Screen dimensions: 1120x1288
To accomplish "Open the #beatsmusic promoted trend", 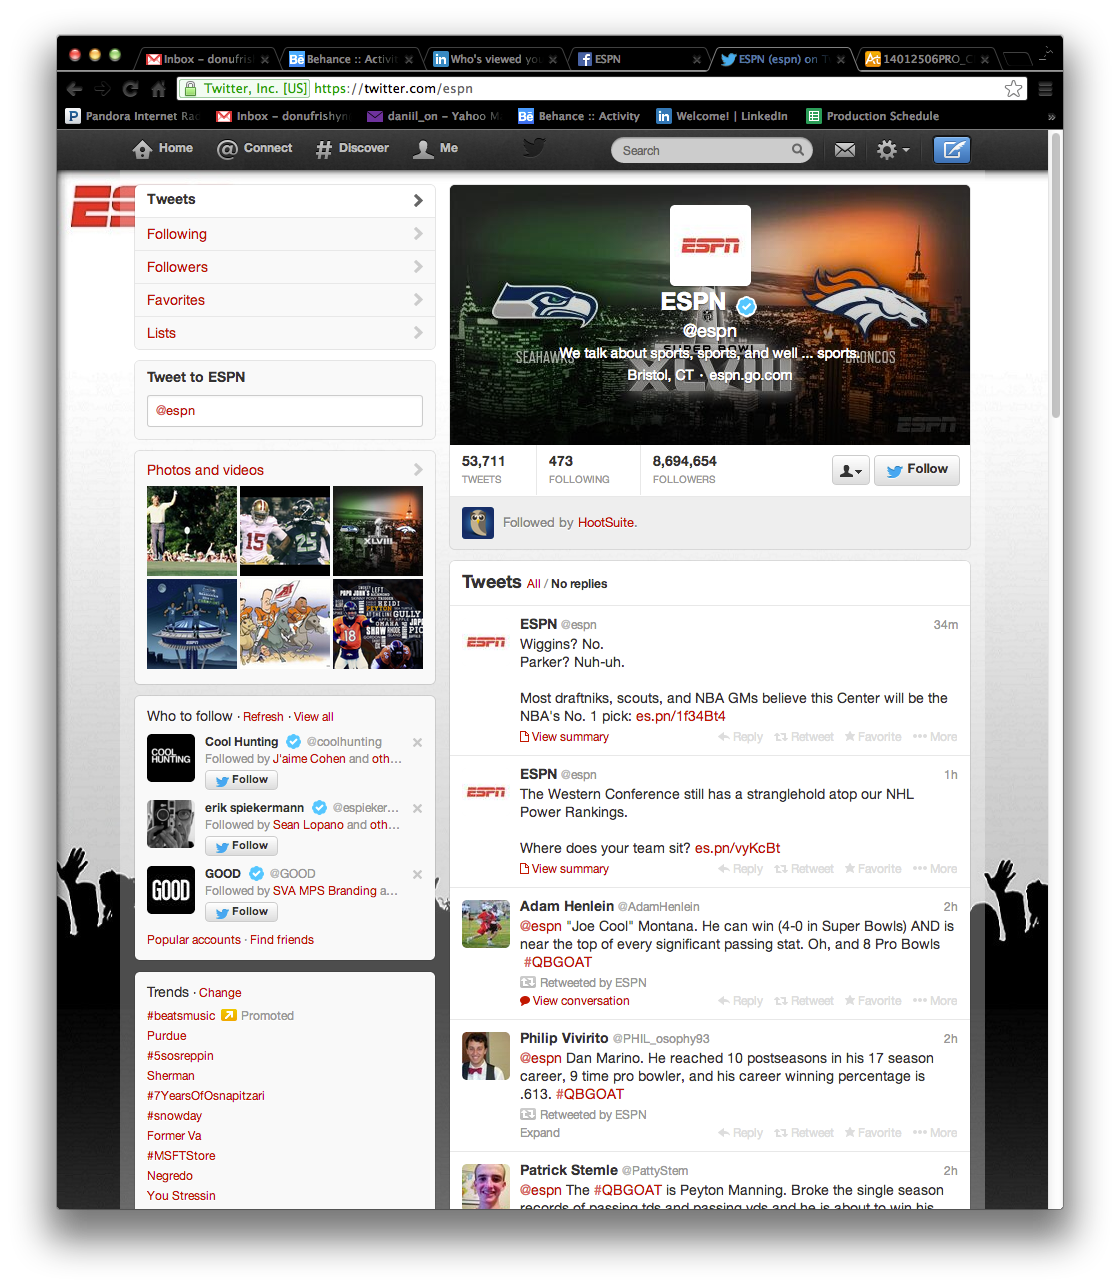I will 181,1016.
